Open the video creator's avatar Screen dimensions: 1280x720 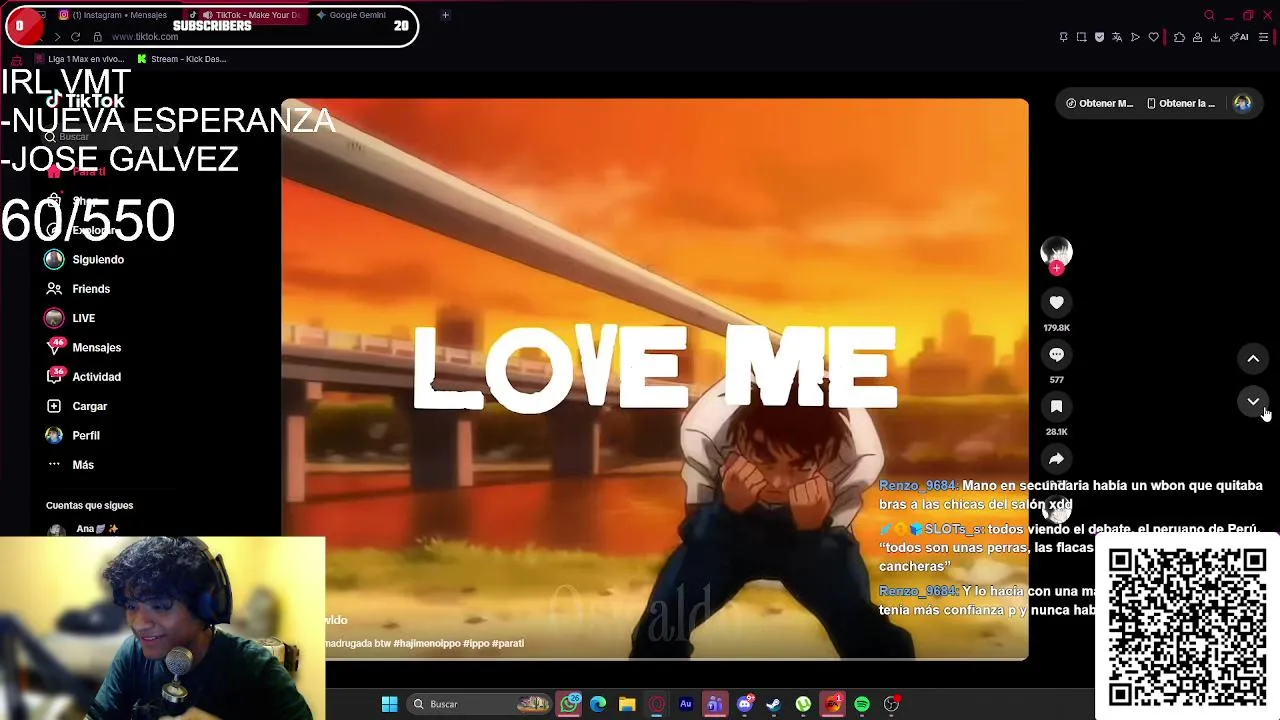(x=1056, y=251)
